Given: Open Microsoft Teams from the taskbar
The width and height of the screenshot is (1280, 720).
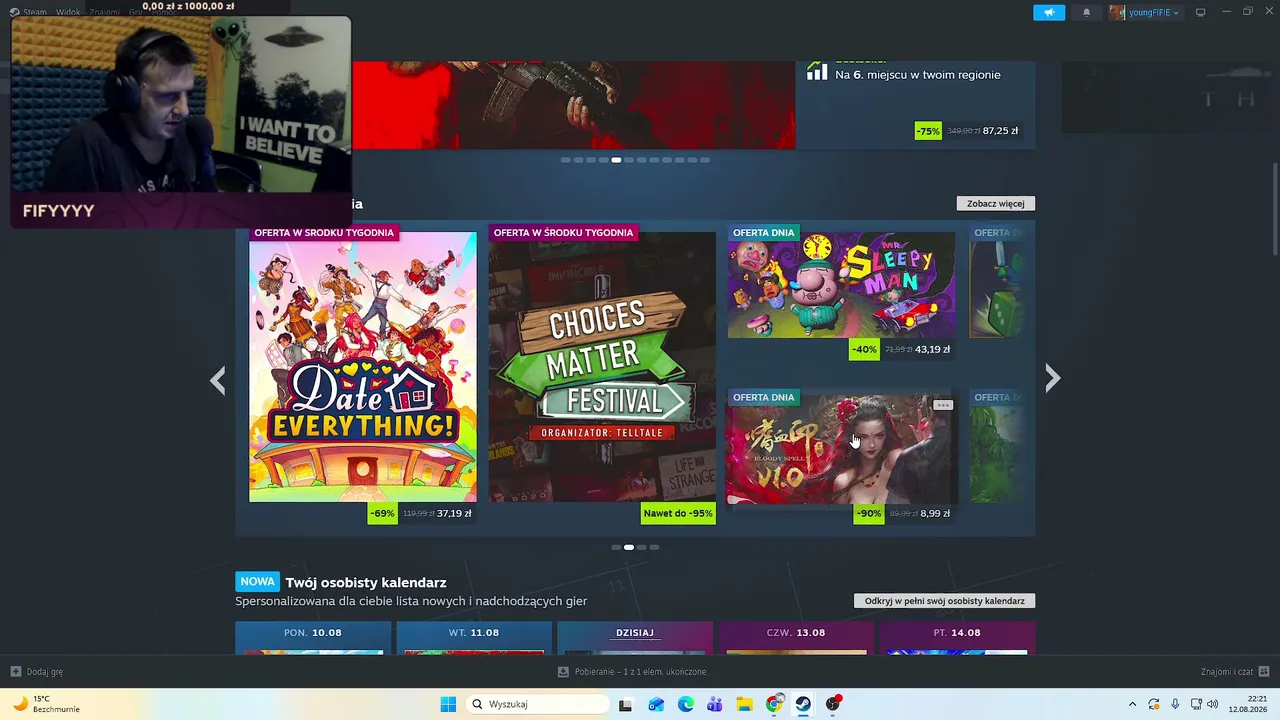Looking at the screenshot, I should pos(715,704).
